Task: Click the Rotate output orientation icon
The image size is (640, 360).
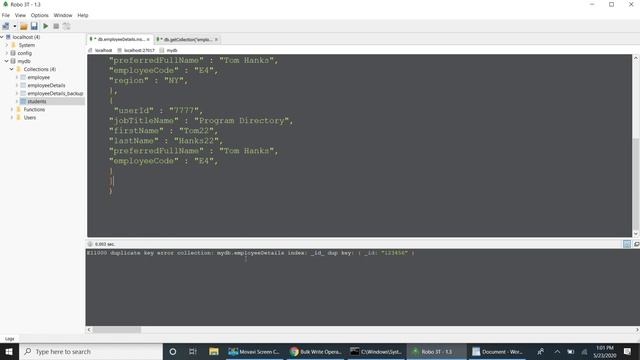Action: (x=67, y=26)
